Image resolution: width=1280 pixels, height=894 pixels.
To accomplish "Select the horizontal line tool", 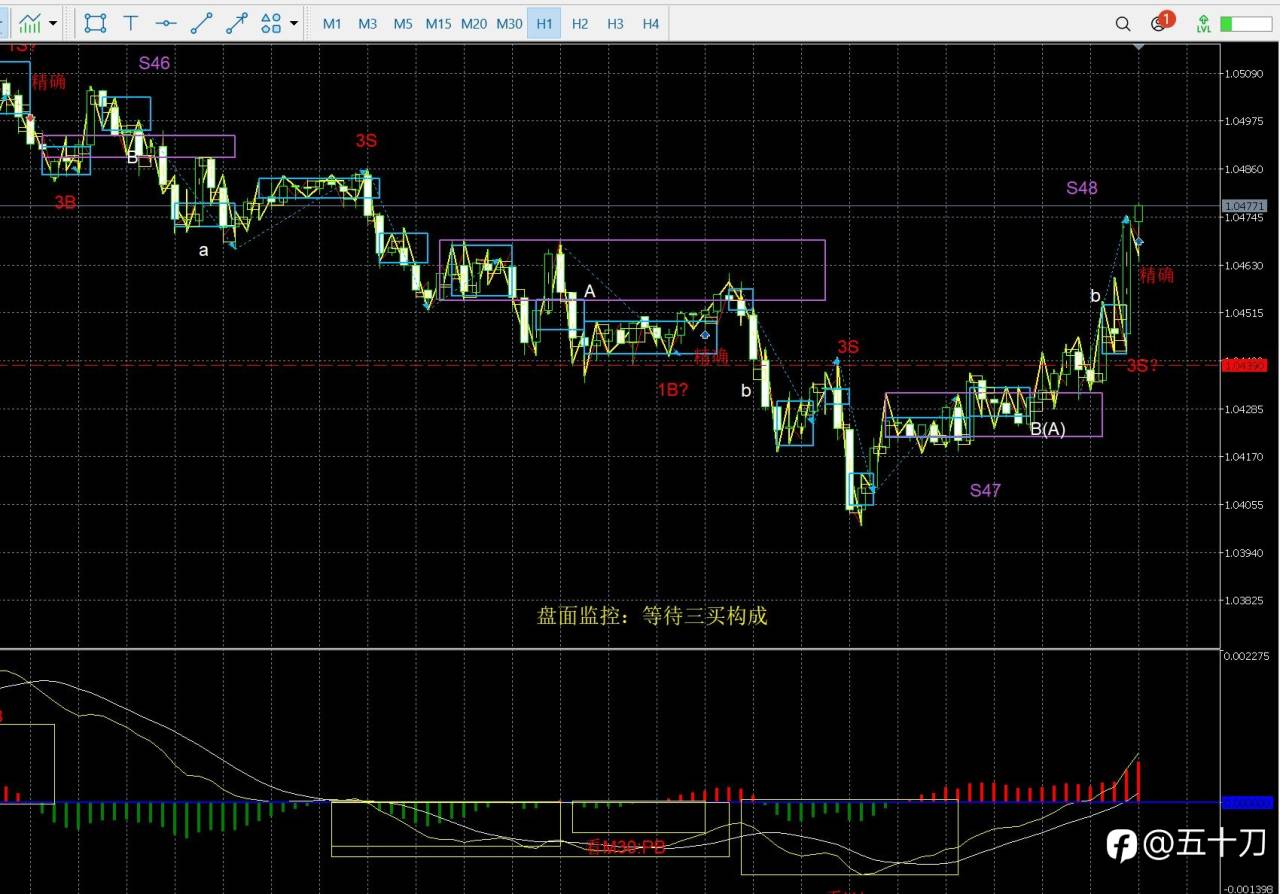I will (x=167, y=22).
